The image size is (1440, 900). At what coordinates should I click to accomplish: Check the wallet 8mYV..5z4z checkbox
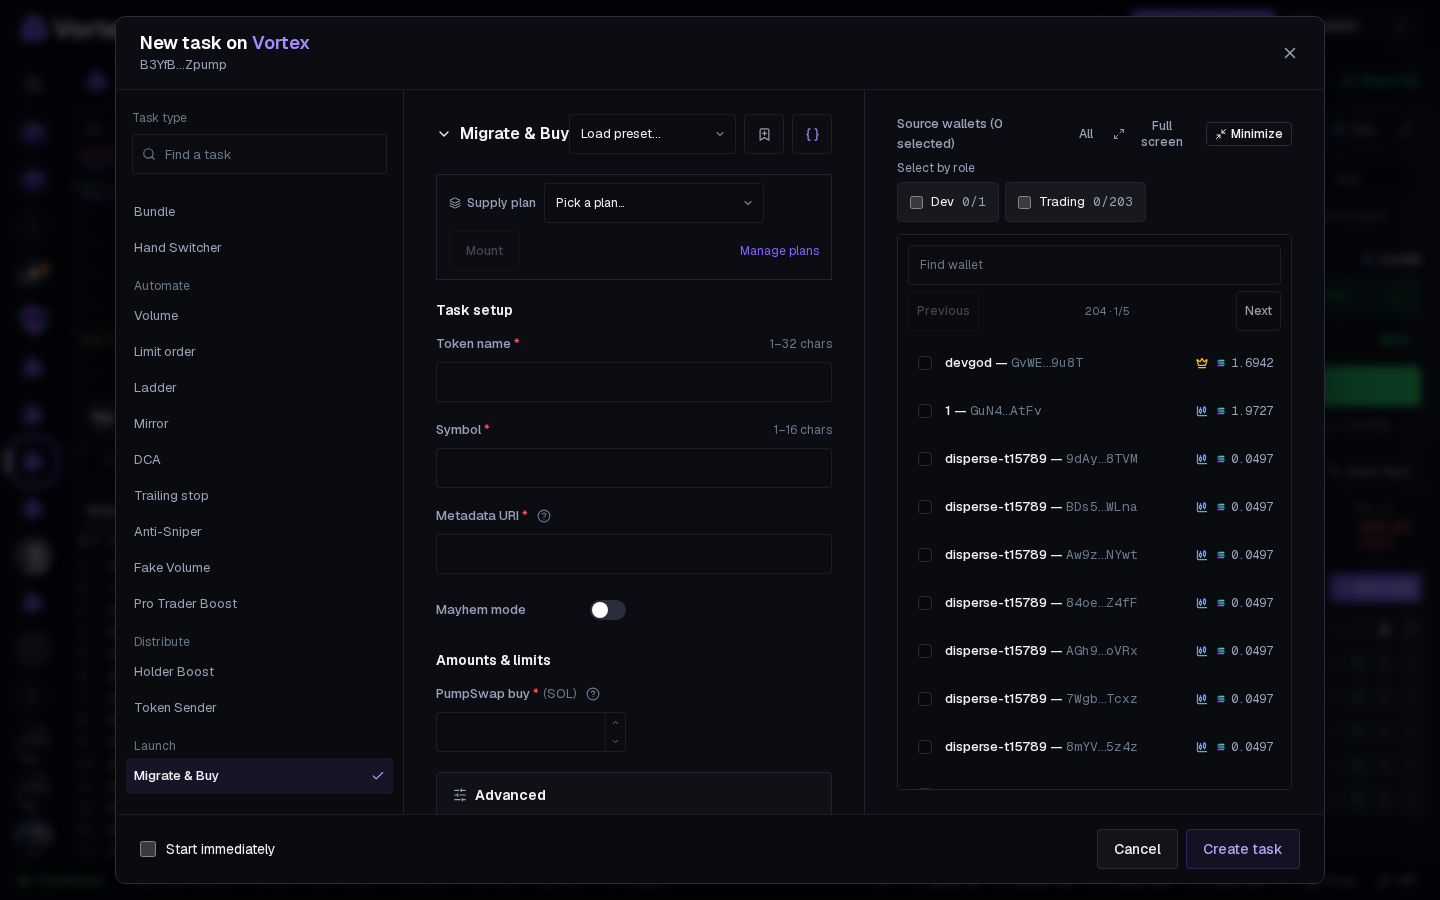pyautogui.click(x=925, y=747)
